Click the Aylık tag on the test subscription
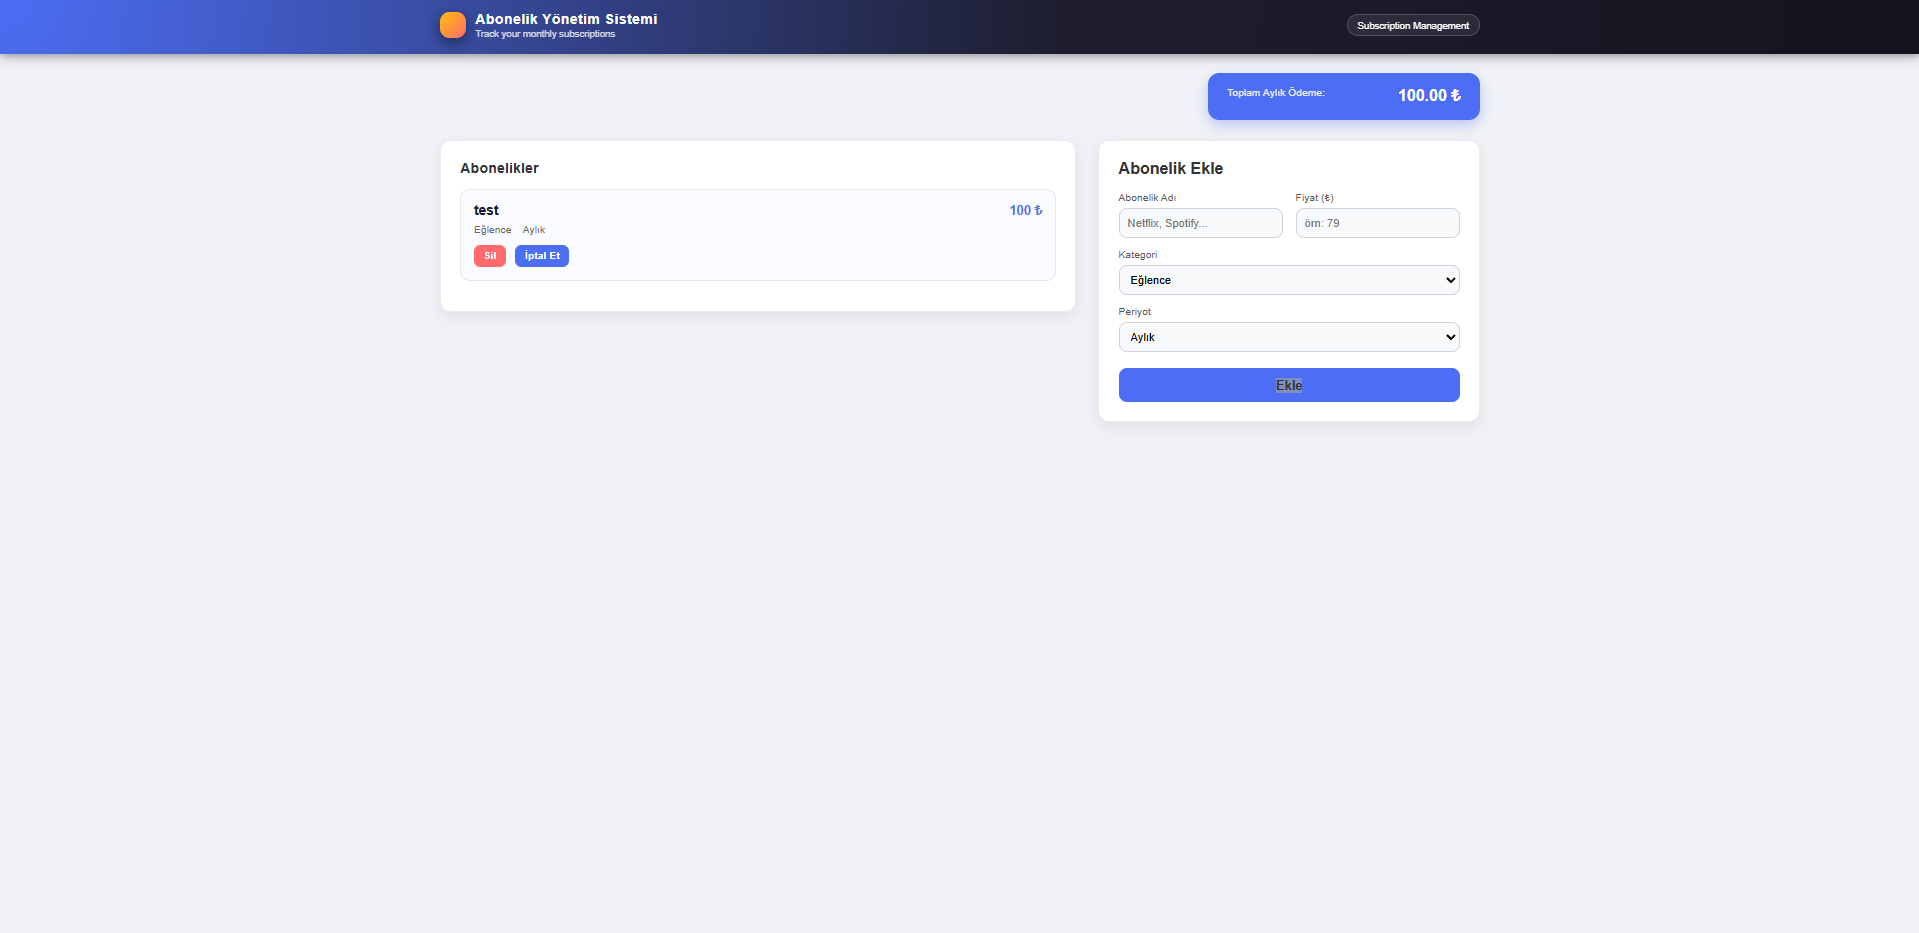Viewport: 1919px width, 933px height. [533, 230]
